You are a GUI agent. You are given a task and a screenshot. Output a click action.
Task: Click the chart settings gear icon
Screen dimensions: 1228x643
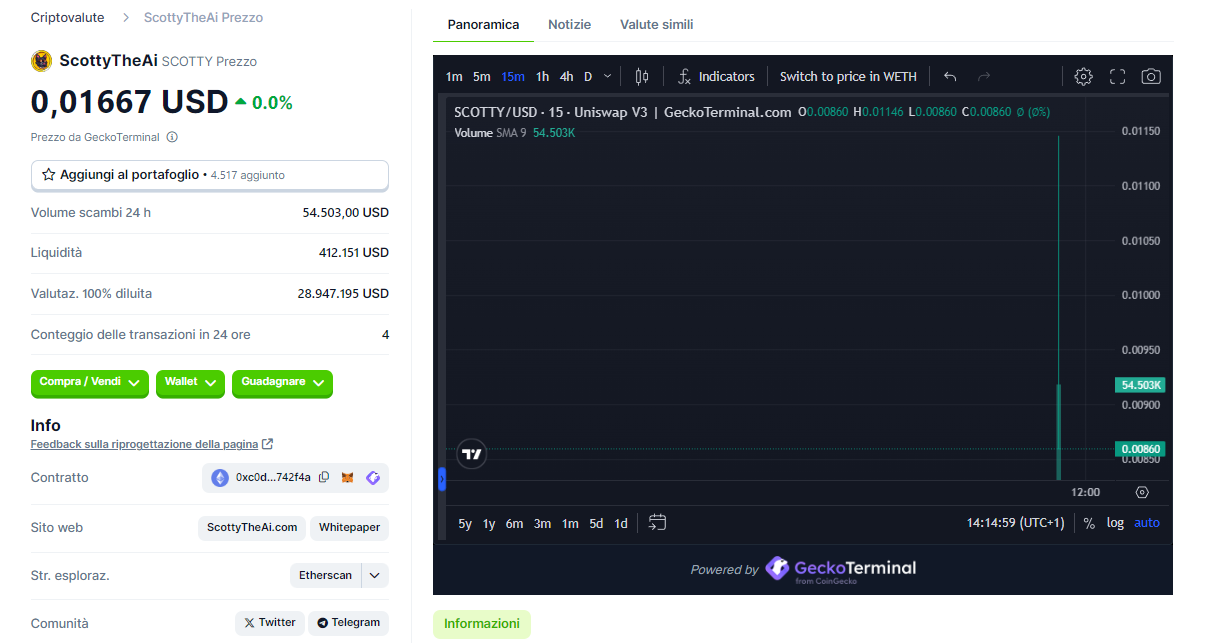(x=1083, y=77)
